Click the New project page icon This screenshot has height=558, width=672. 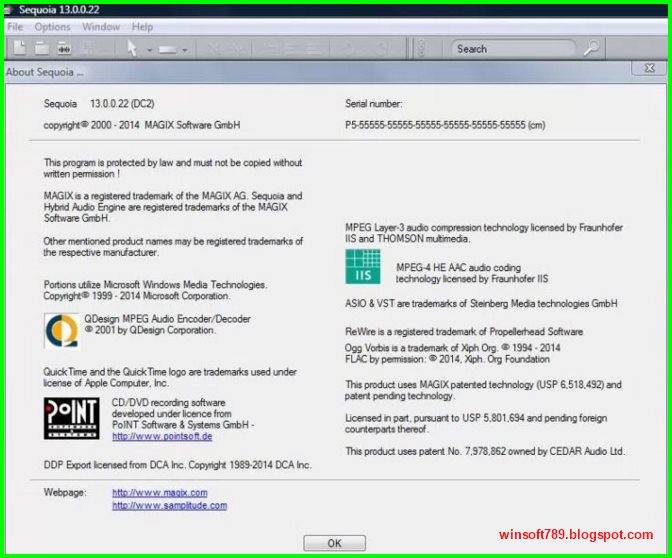20,48
